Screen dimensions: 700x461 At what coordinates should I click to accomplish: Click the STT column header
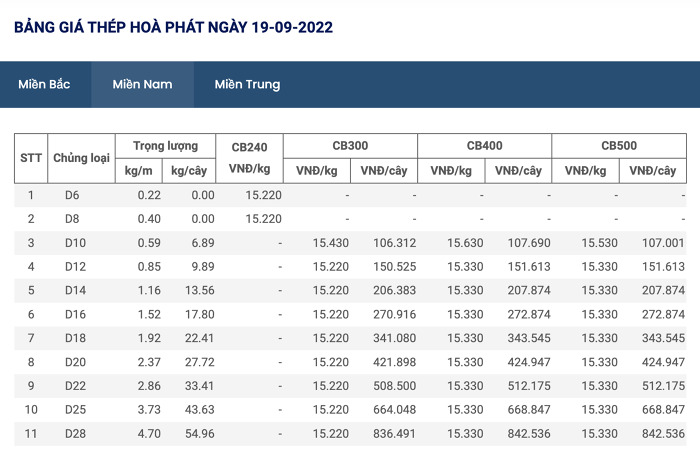(x=31, y=158)
